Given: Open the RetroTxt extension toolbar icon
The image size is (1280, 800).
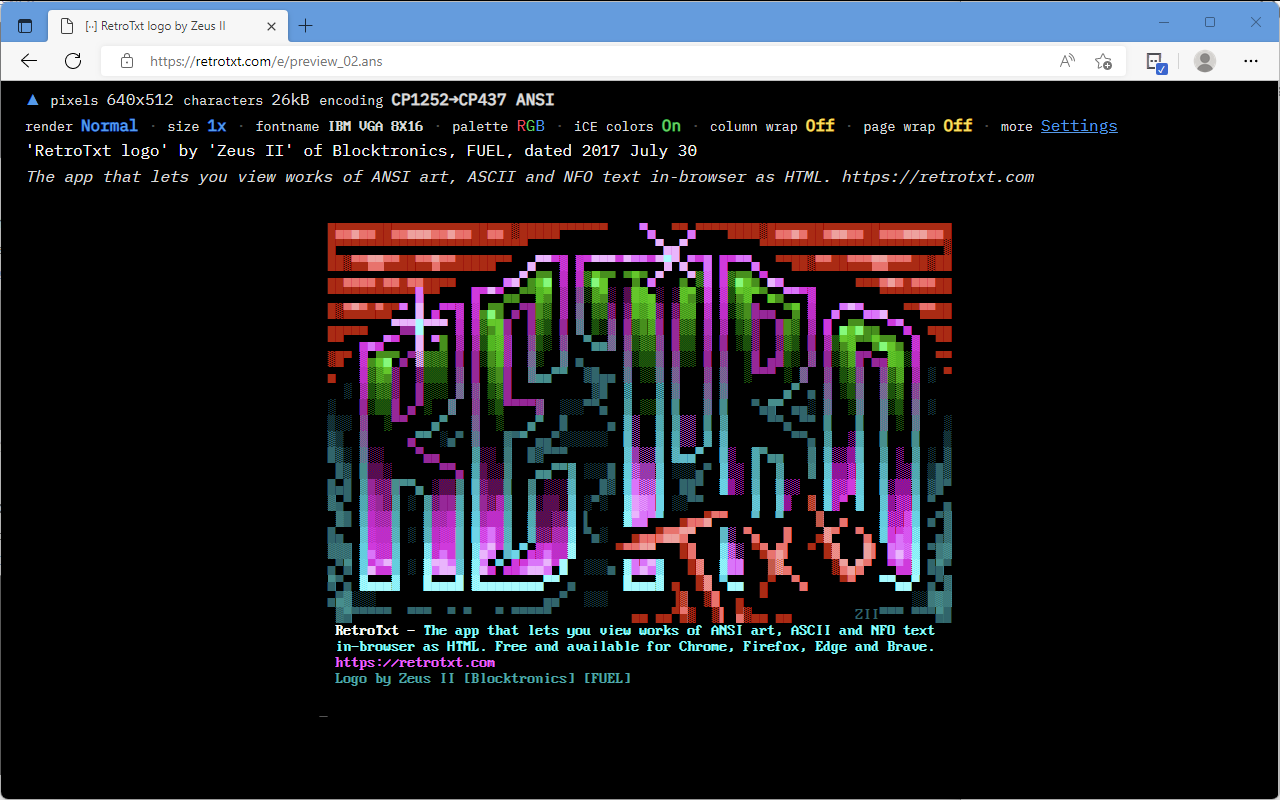Looking at the screenshot, I should tap(1156, 62).
